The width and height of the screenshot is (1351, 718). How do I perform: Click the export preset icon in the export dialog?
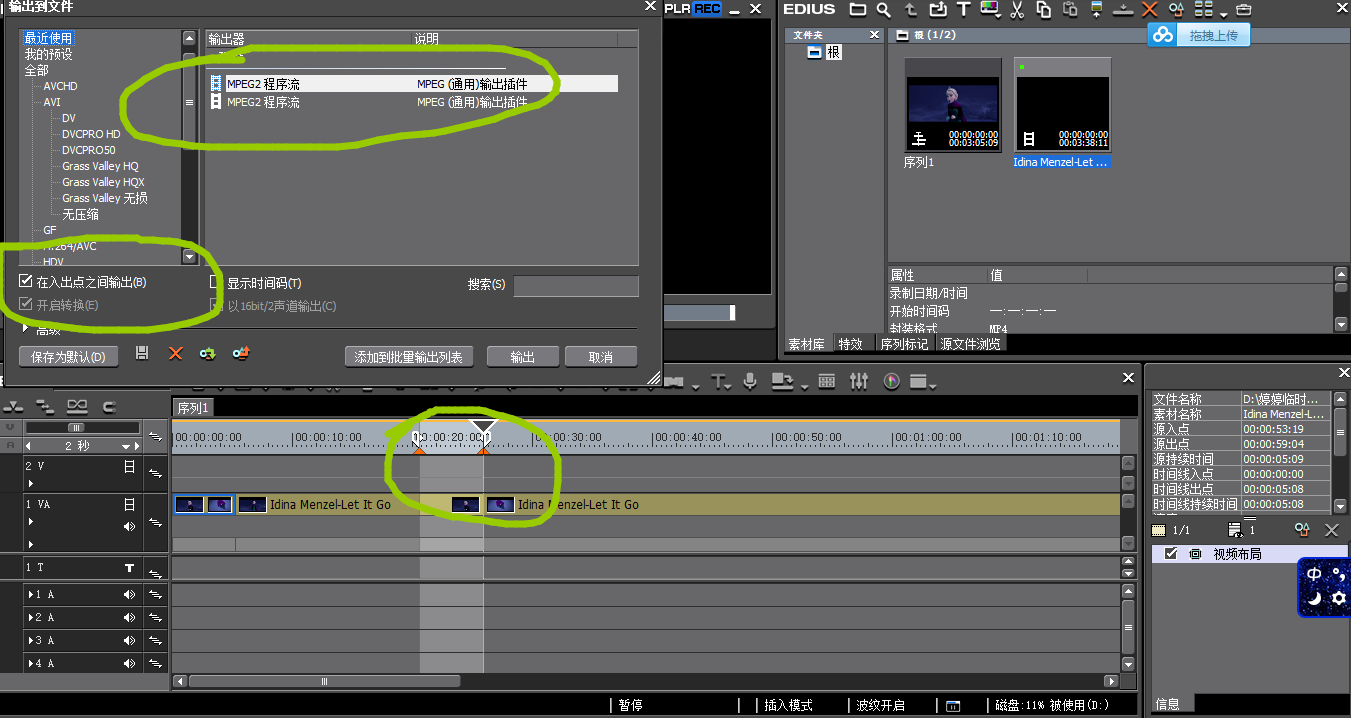pos(240,354)
